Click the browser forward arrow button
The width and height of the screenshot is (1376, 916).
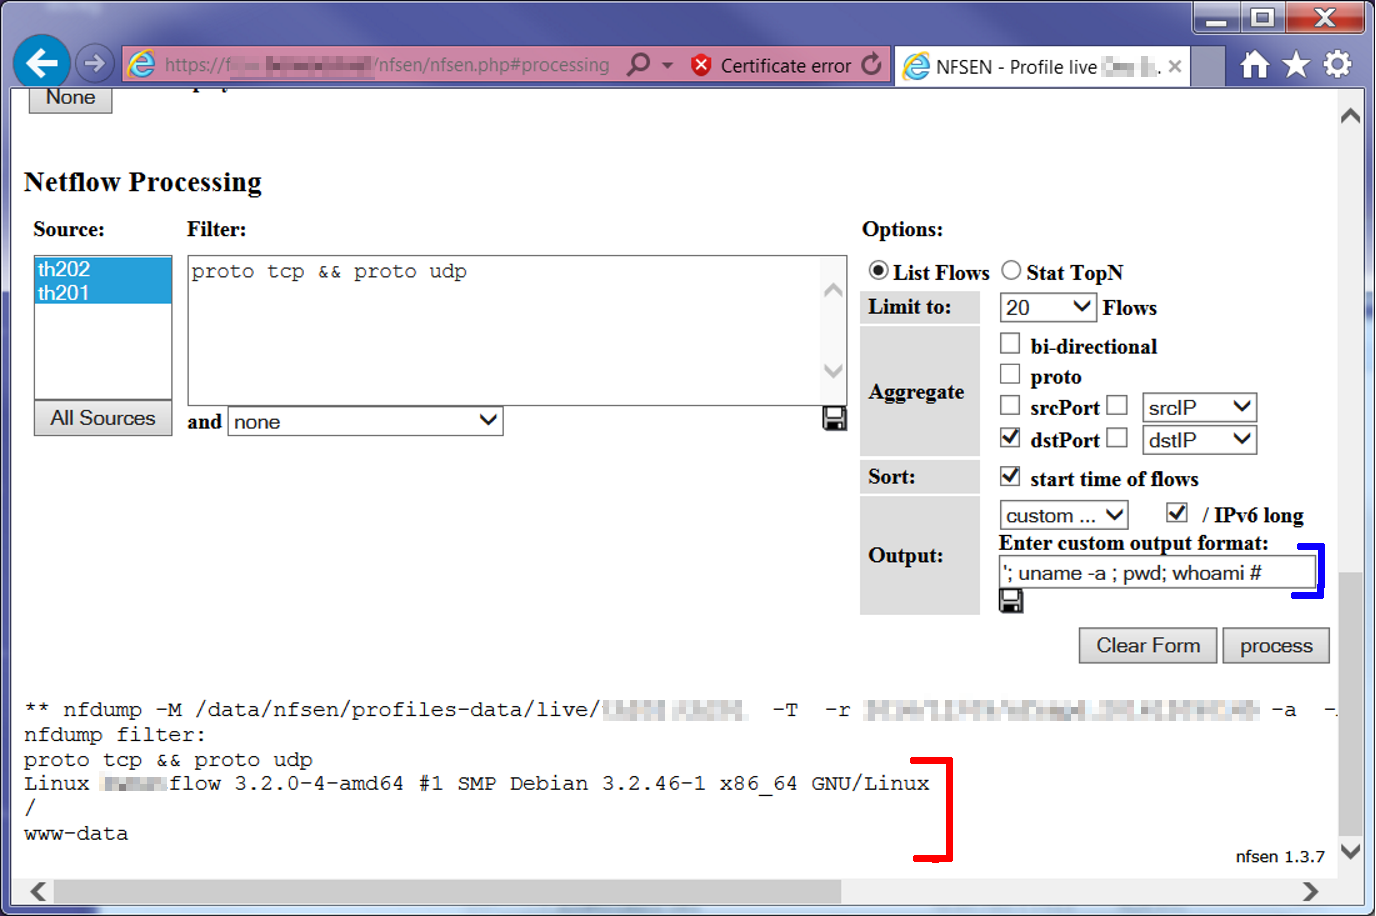(x=94, y=64)
